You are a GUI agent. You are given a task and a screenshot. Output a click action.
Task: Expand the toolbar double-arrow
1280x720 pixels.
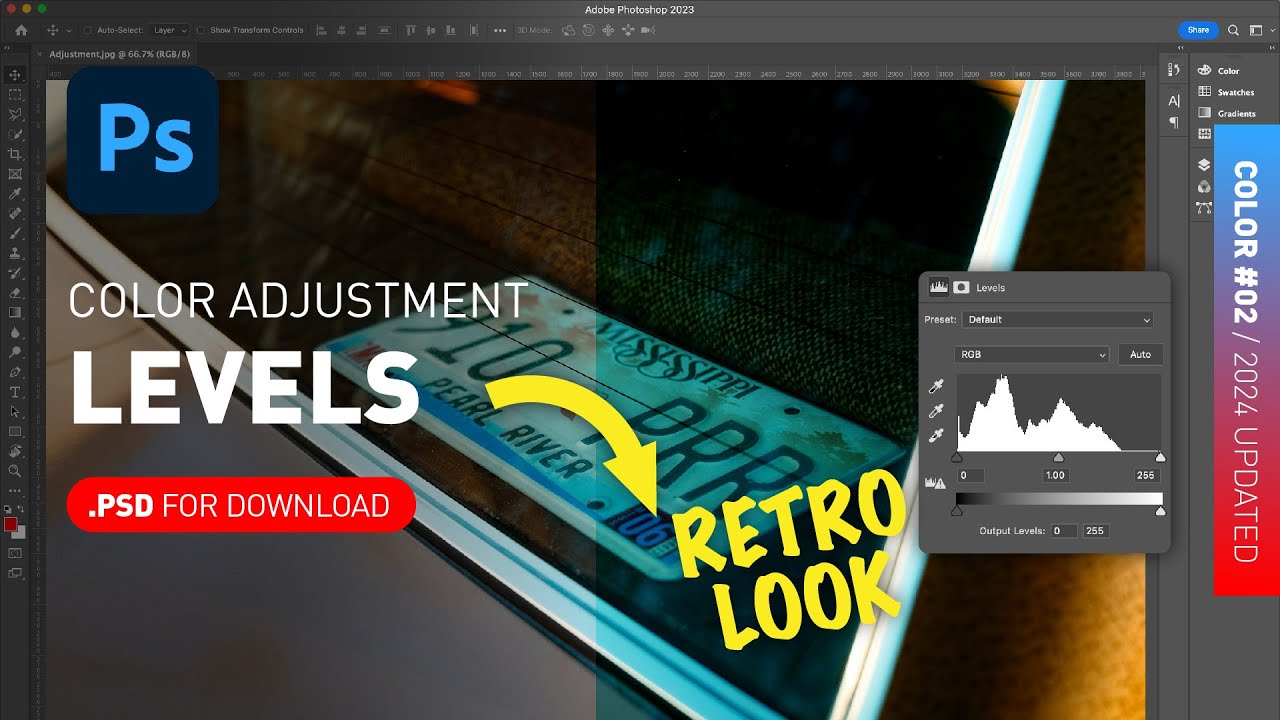tap(7, 47)
